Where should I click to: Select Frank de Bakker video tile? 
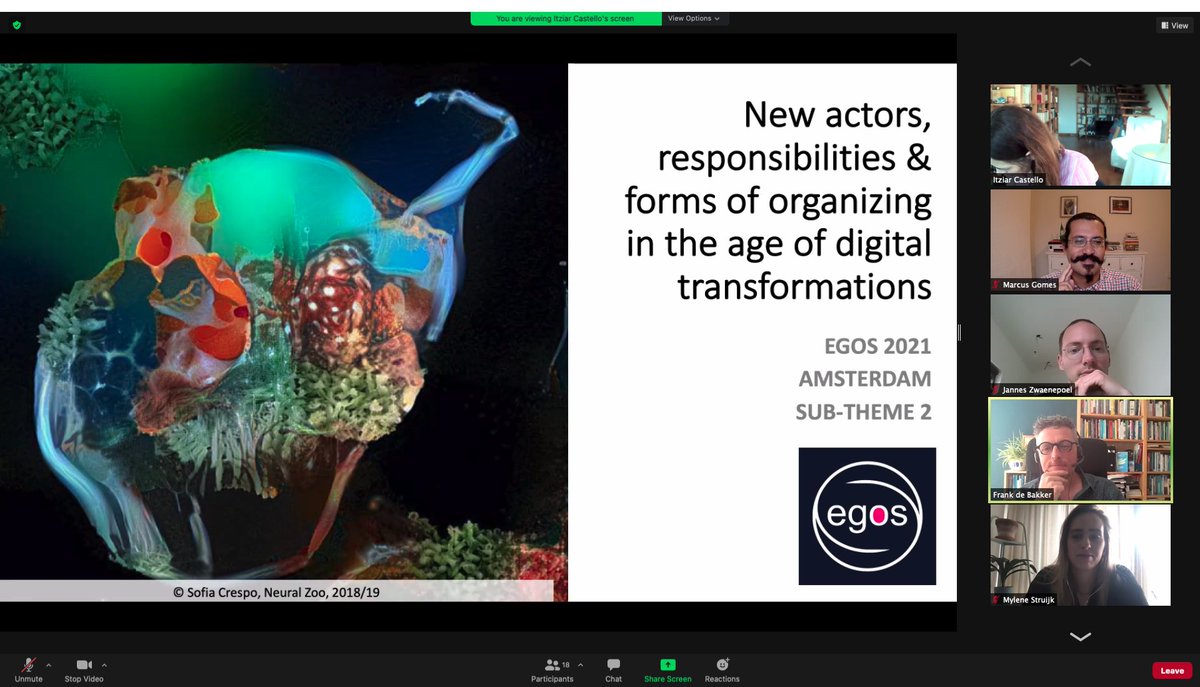tap(1080, 450)
